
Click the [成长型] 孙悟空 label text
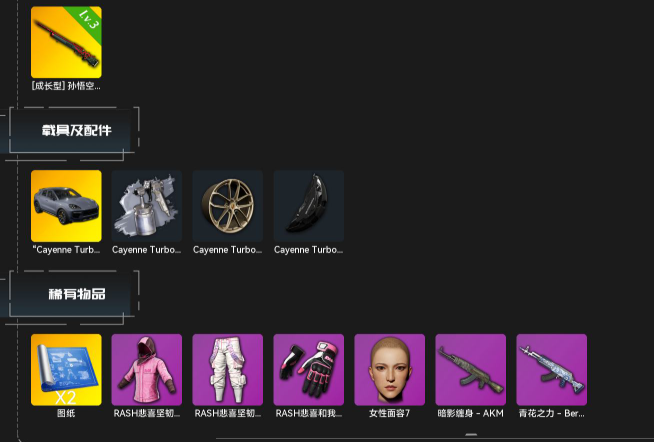click(x=66, y=86)
